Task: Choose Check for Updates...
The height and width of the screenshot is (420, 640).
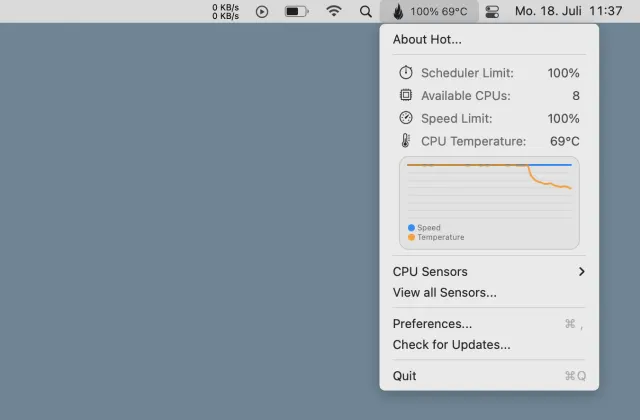Action: point(451,344)
